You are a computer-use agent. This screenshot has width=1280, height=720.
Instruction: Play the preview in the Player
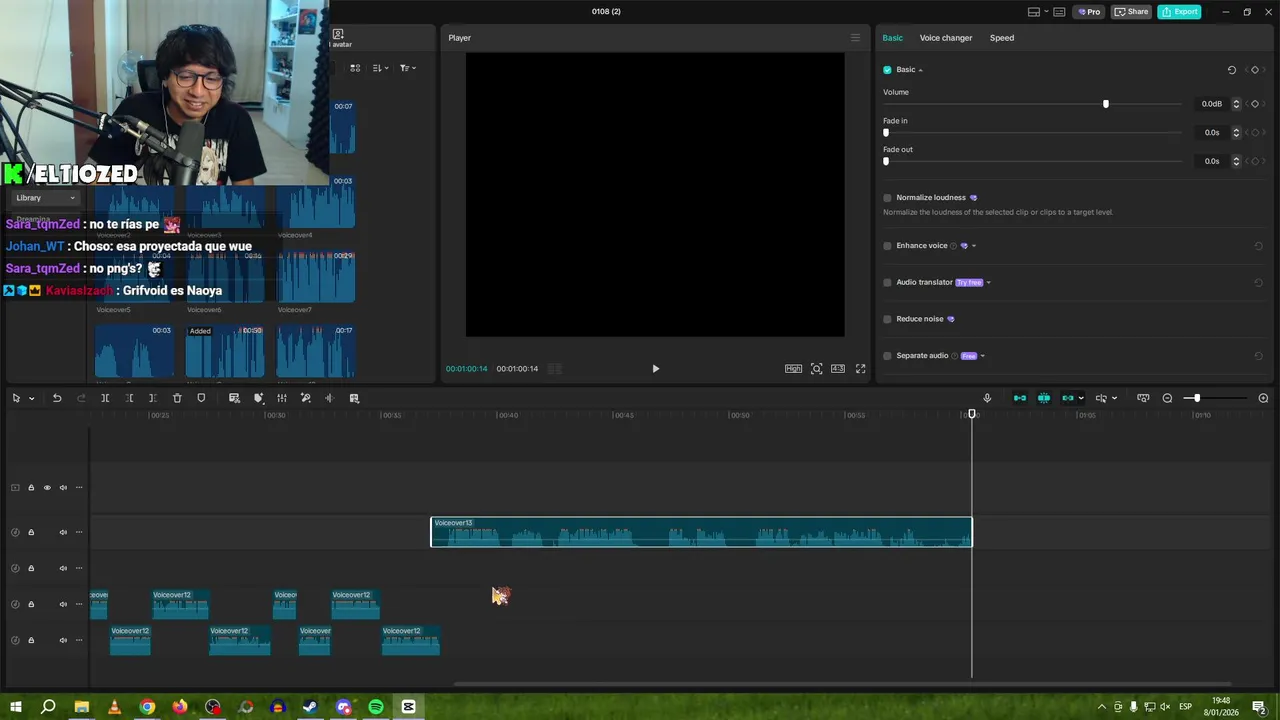[656, 369]
